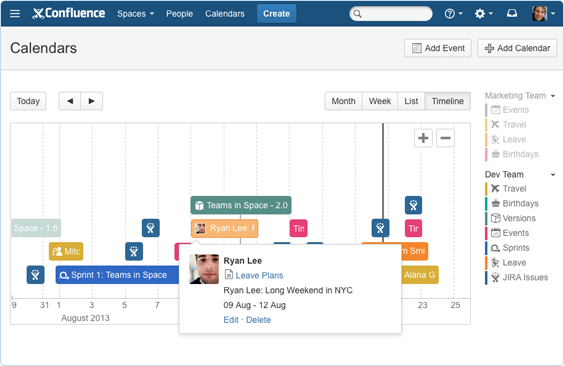This screenshot has height=366, width=564.
Task: Switch to the List view tab
Action: [x=411, y=101]
